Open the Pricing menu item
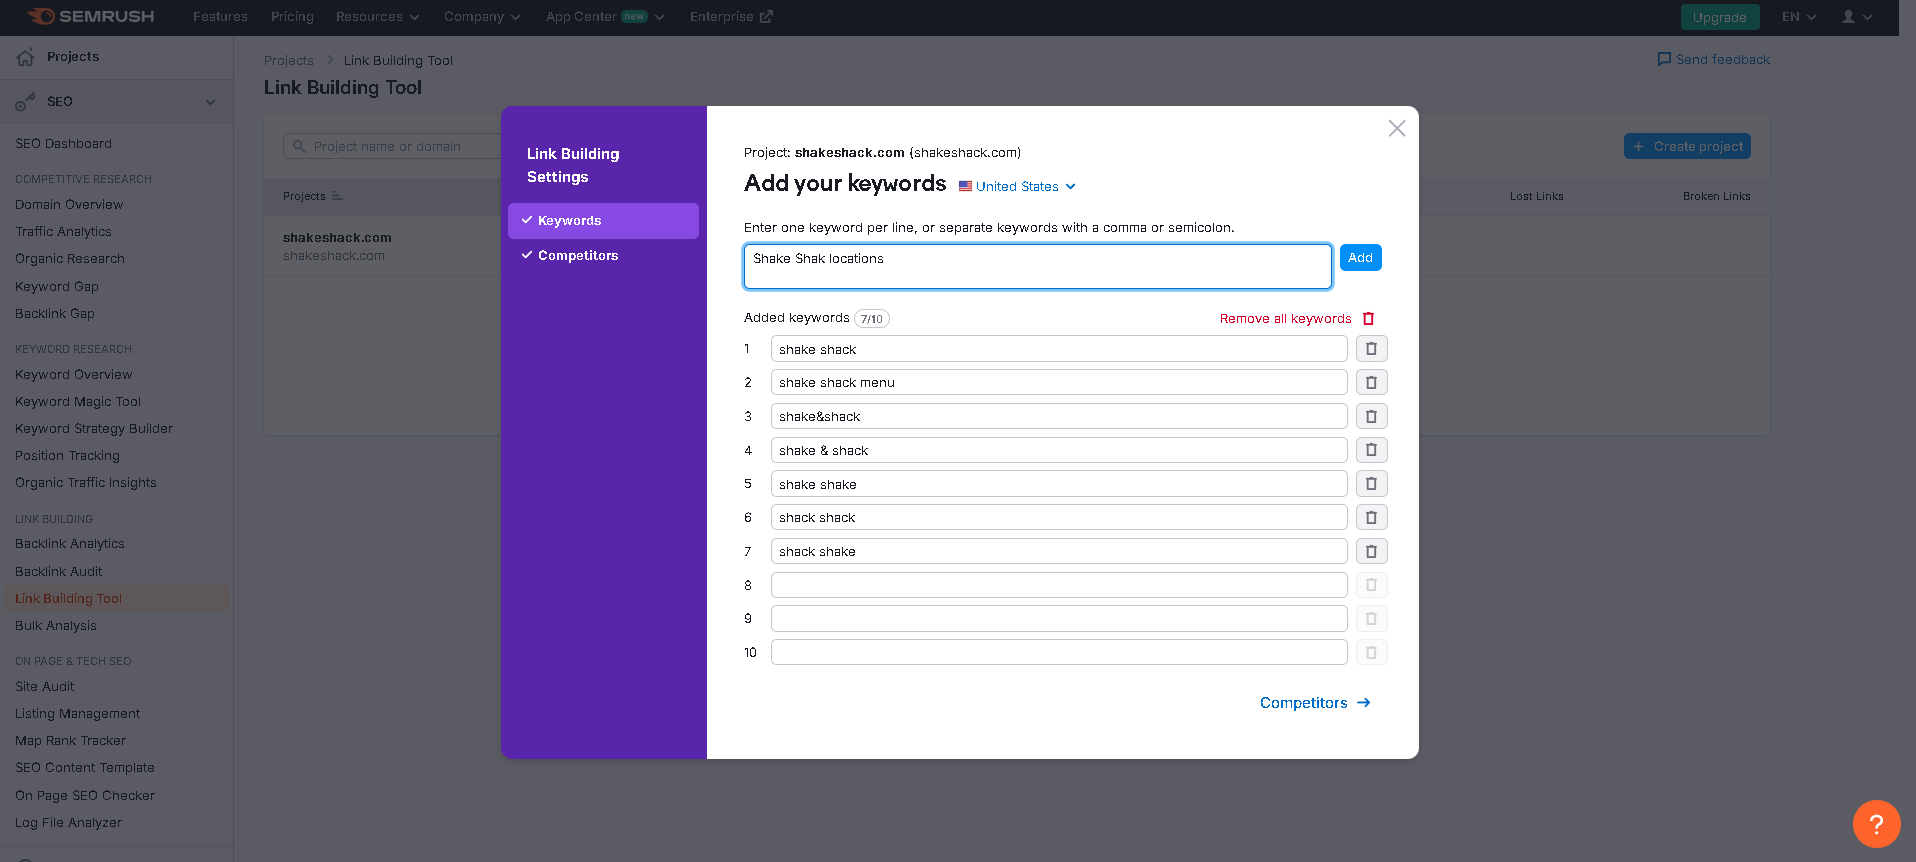 click(292, 17)
